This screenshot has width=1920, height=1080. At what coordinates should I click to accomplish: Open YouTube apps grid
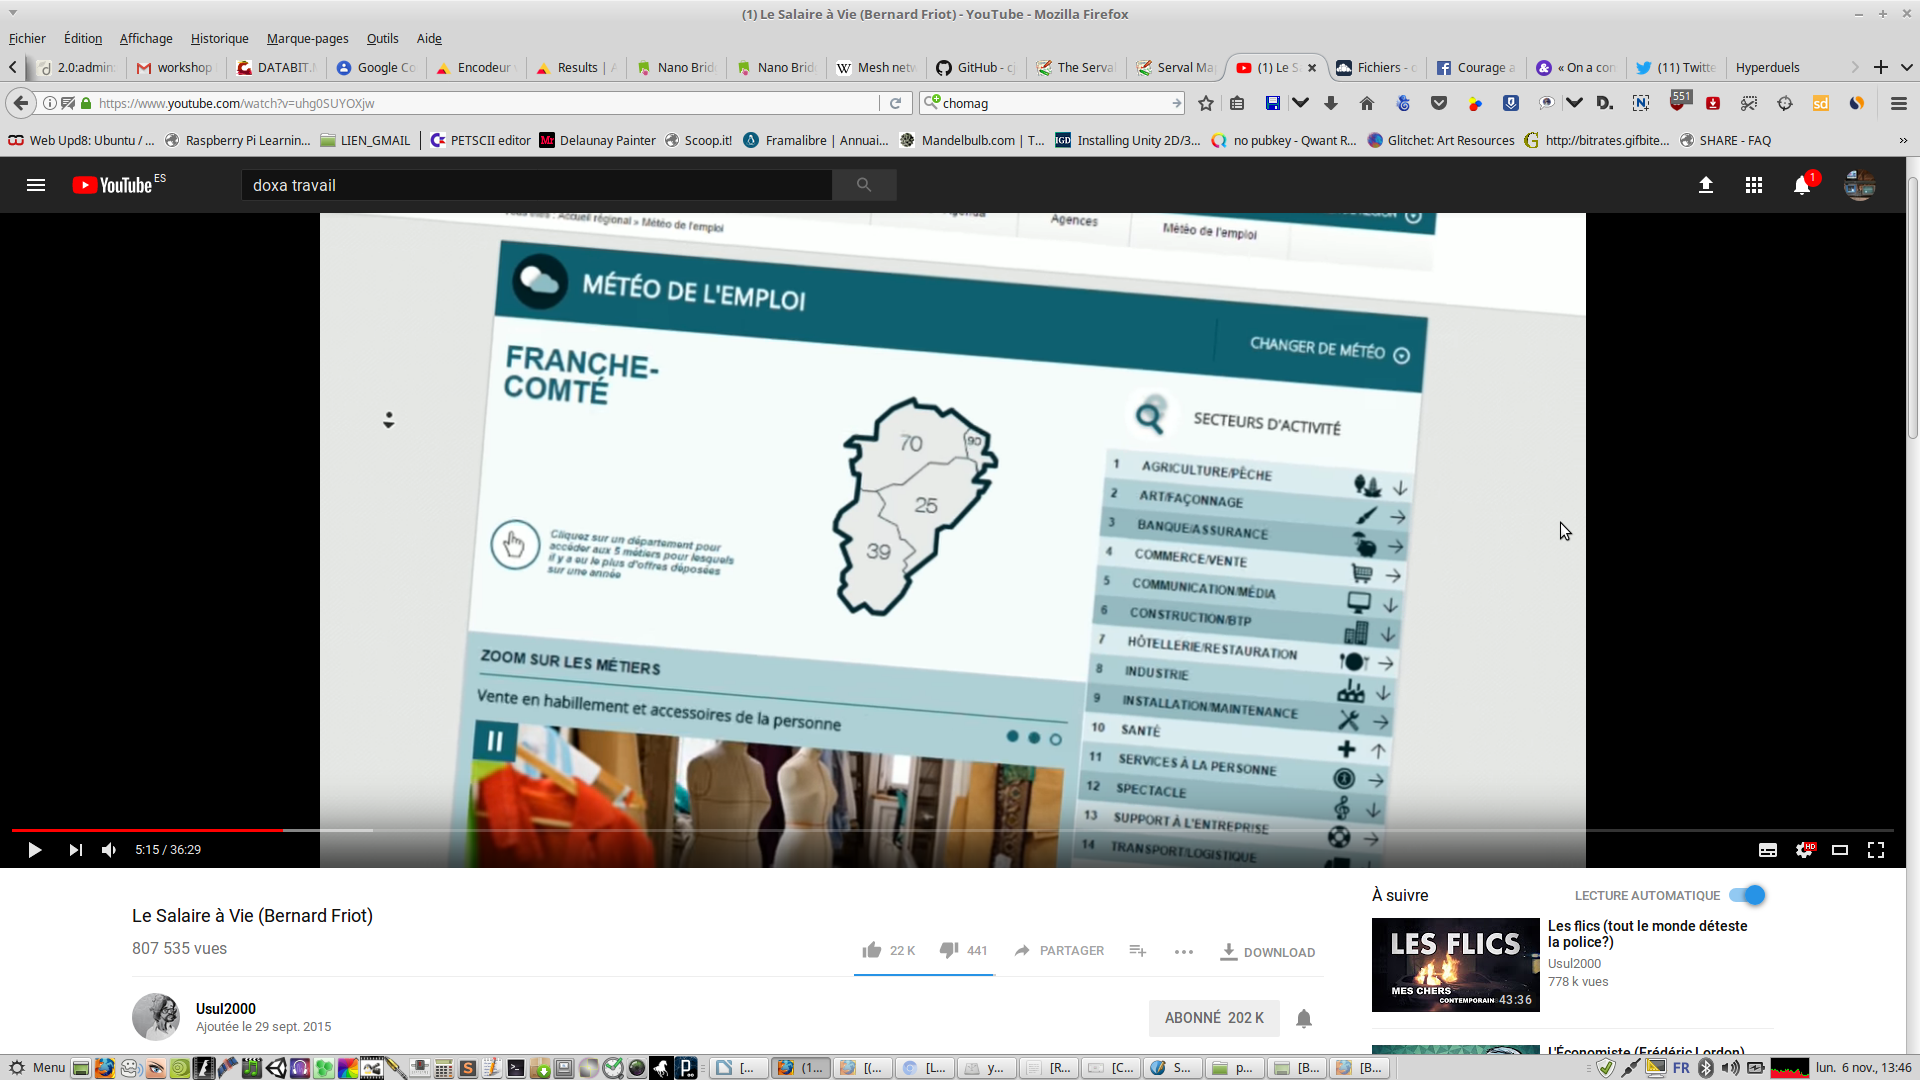(x=1753, y=185)
